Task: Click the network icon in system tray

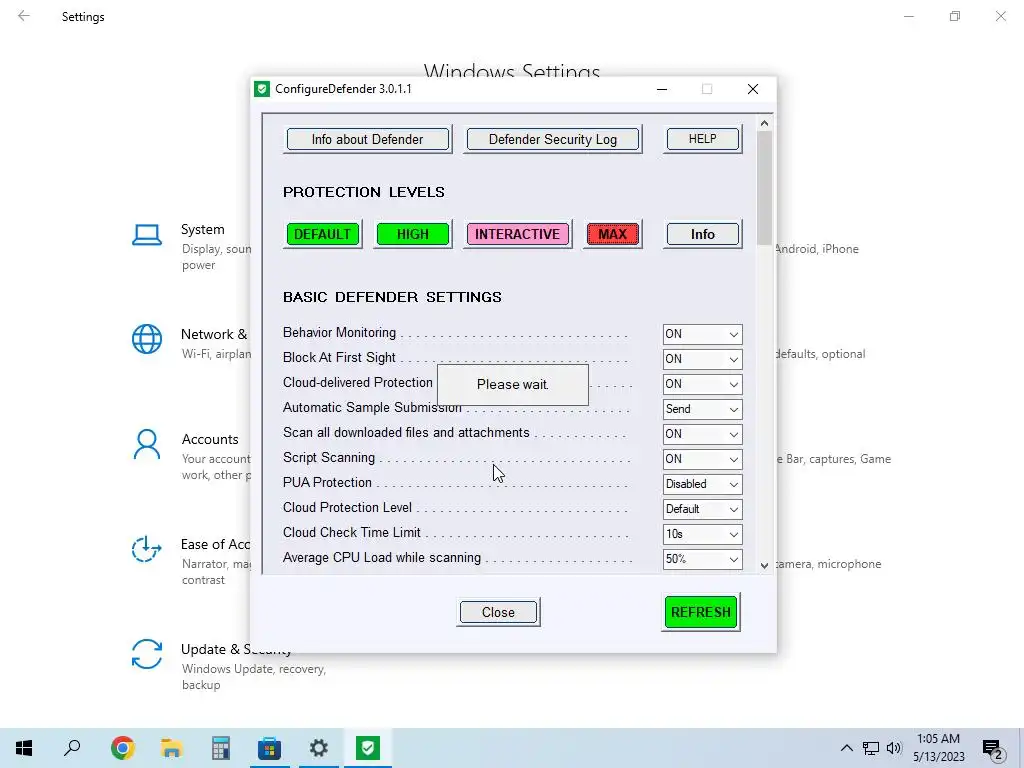Action: (x=871, y=748)
